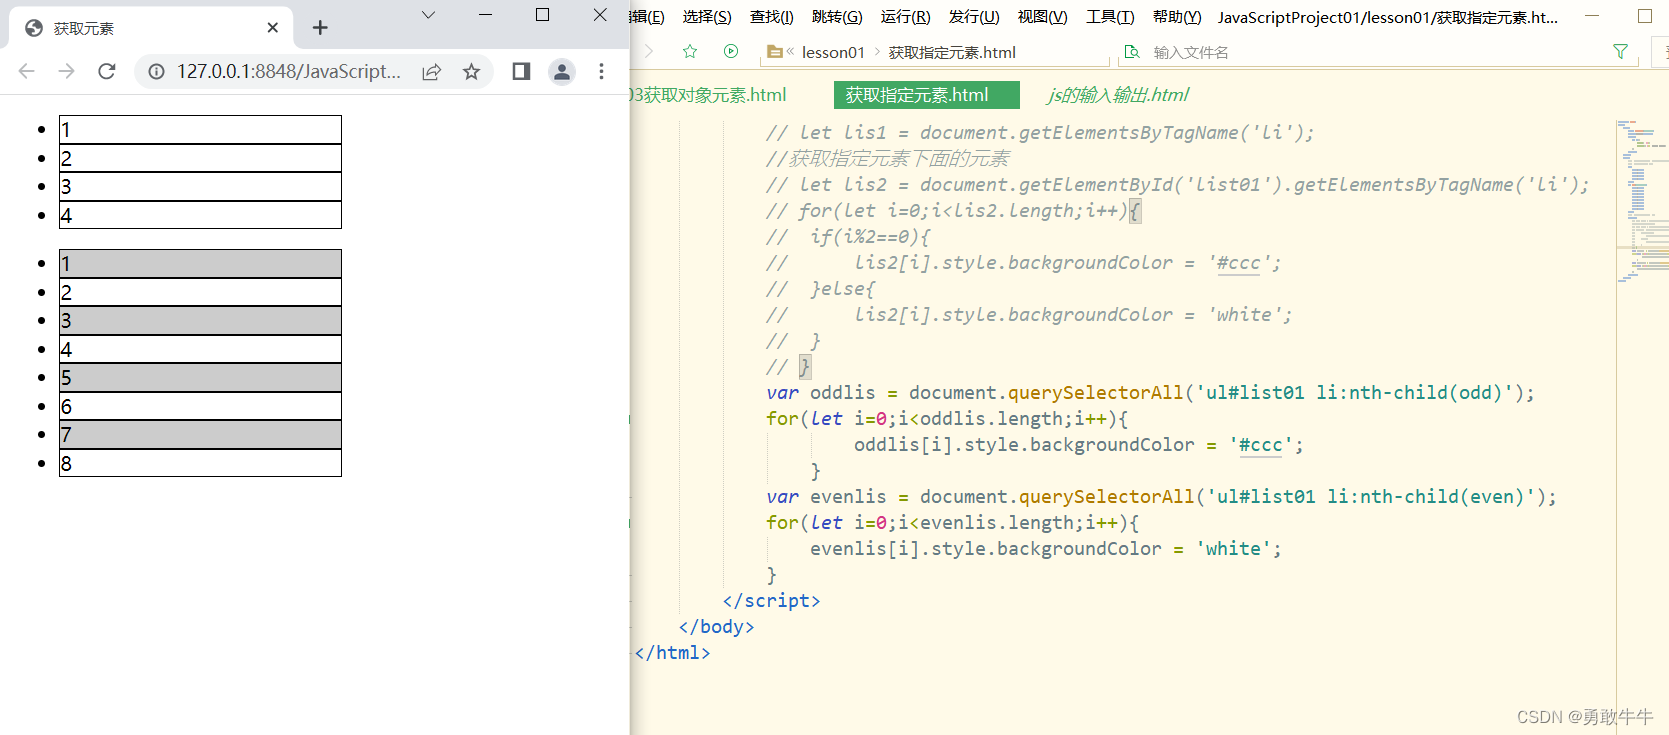This screenshot has width=1669, height=735.
Task: Click the closing </html> tag line
Action: pos(672,653)
